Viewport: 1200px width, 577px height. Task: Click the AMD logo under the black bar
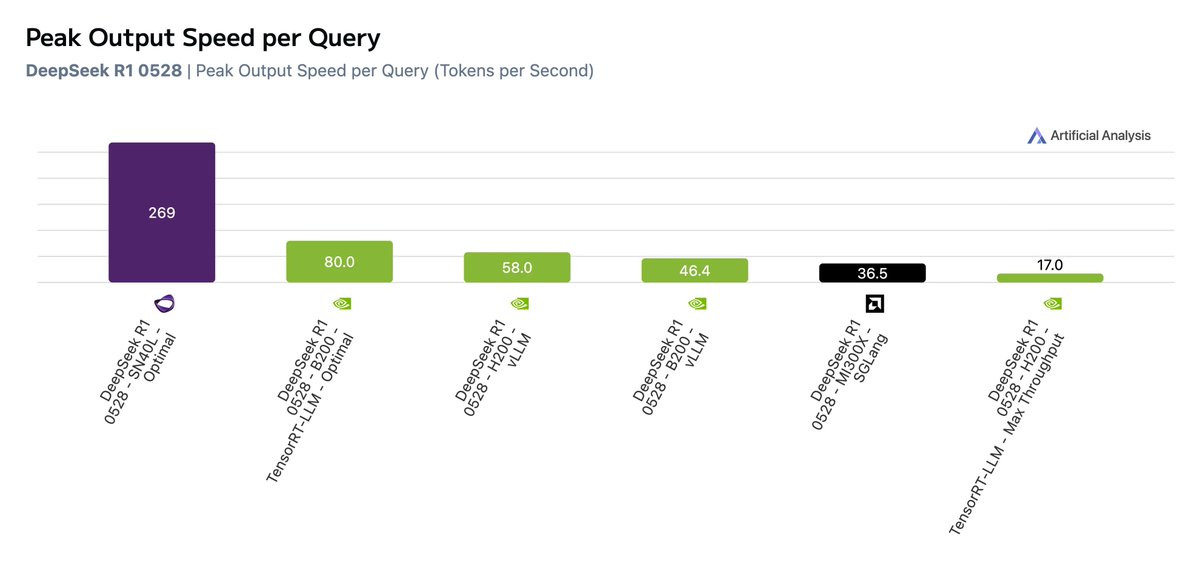tap(872, 304)
